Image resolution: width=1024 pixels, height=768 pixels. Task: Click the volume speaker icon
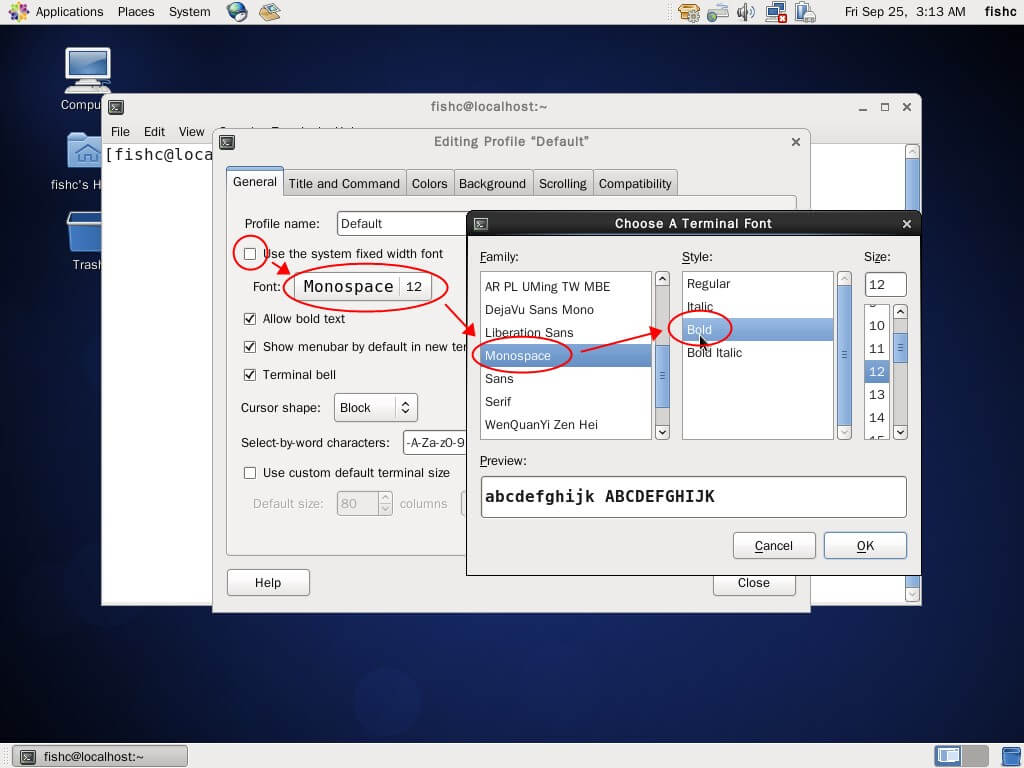(x=746, y=12)
